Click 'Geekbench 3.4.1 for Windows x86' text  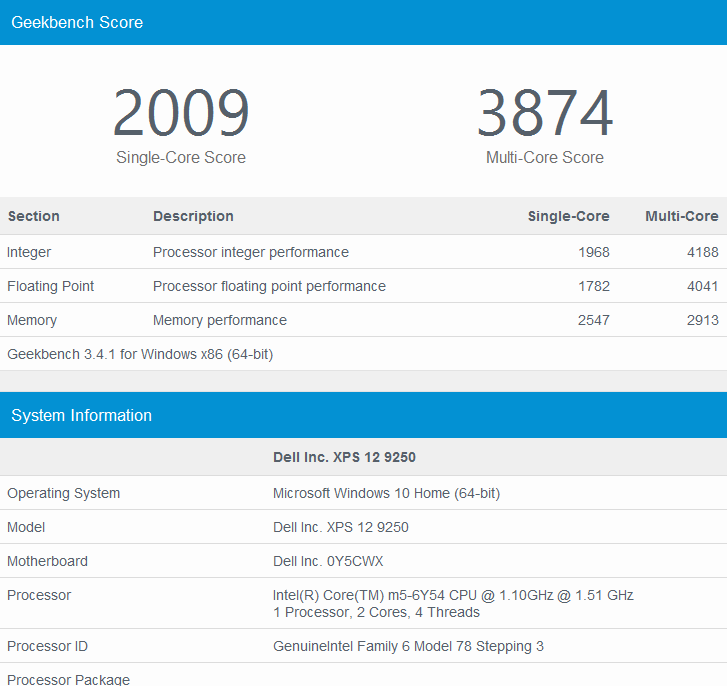pyautogui.click(x=140, y=354)
